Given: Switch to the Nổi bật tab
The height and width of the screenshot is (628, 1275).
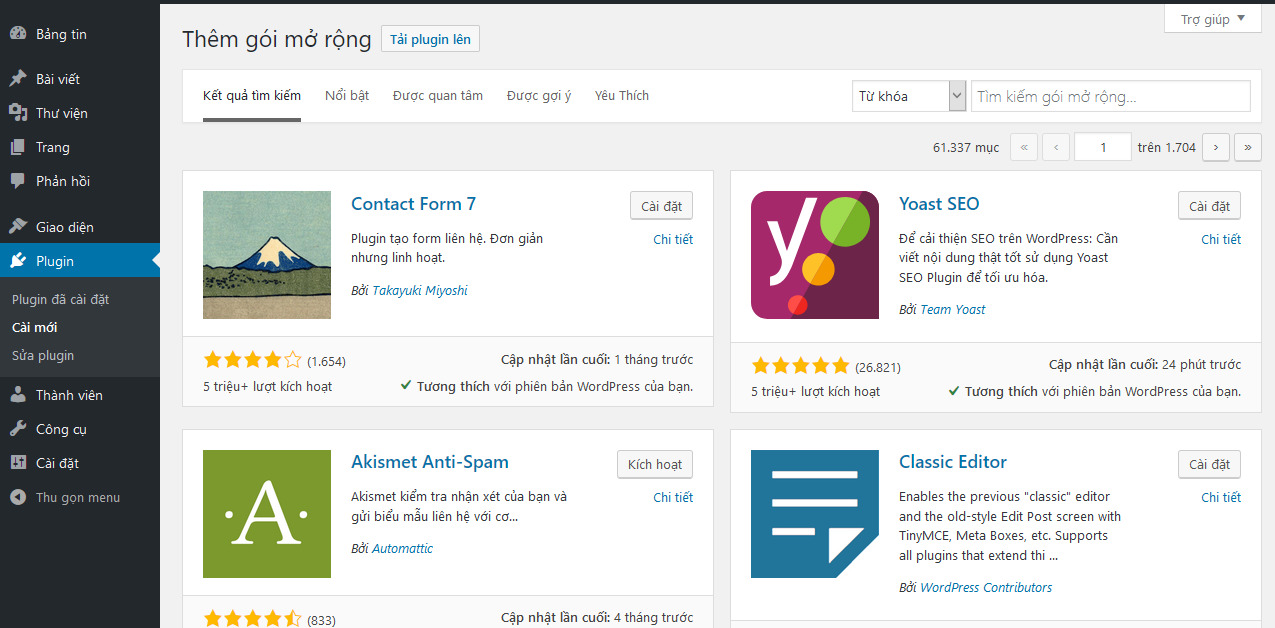Looking at the screenshot, I should (x=347, y=96).
